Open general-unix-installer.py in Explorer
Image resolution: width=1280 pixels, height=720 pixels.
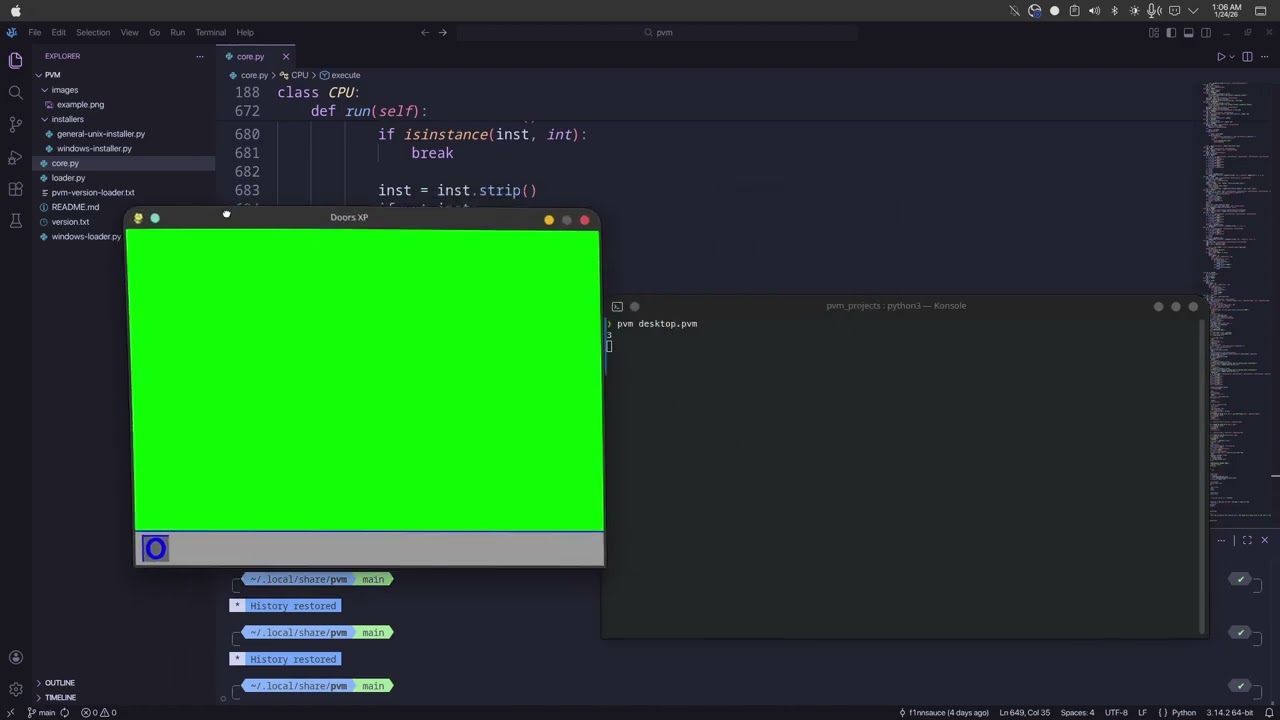tap(100, 134)
